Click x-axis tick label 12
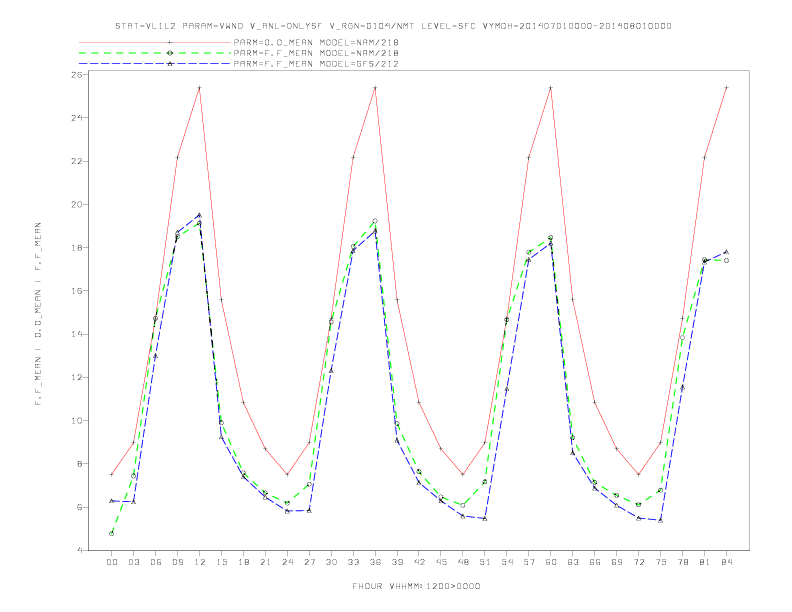Screen dimensions: 792x612 pyautogui.click(x=200, y=562)
